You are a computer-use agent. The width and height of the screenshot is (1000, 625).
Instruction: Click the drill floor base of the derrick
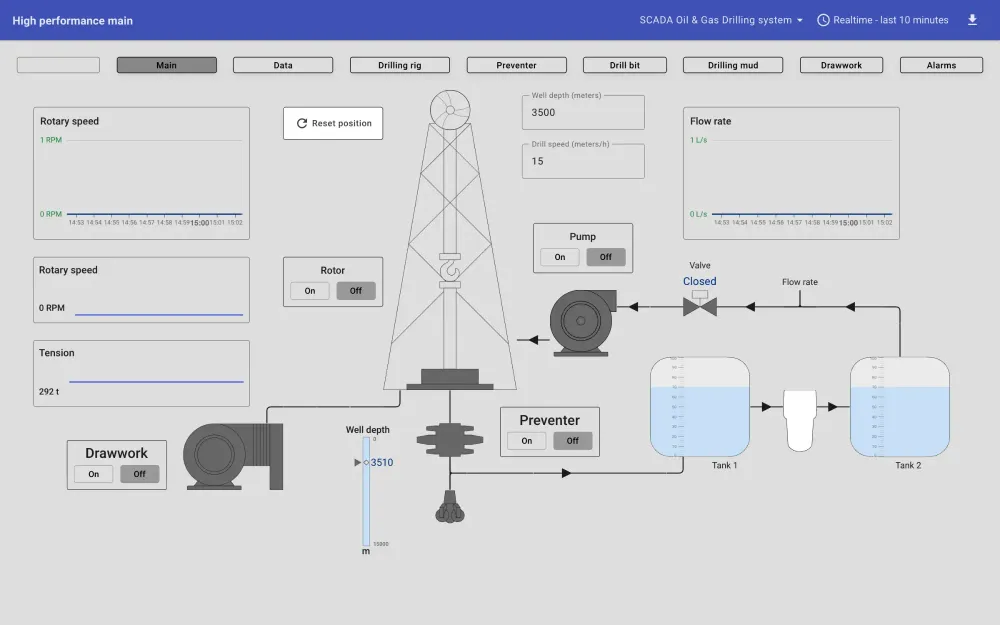point(450,379)
